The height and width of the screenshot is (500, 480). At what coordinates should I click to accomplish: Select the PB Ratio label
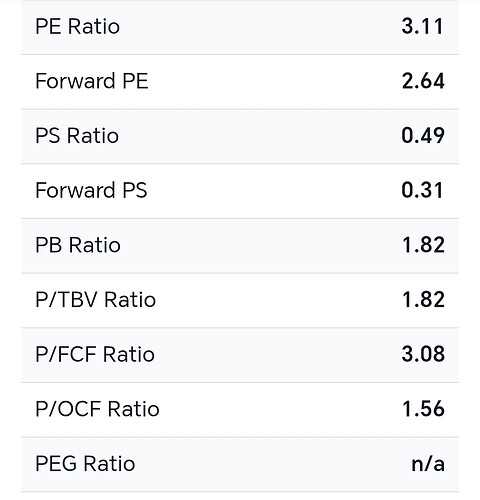click(78, 245)
